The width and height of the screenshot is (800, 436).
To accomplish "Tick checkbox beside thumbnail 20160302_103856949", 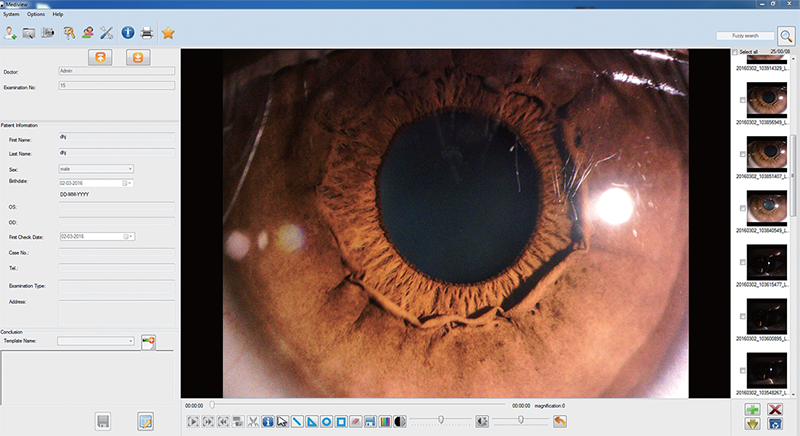I will click(x=741, y=101).
